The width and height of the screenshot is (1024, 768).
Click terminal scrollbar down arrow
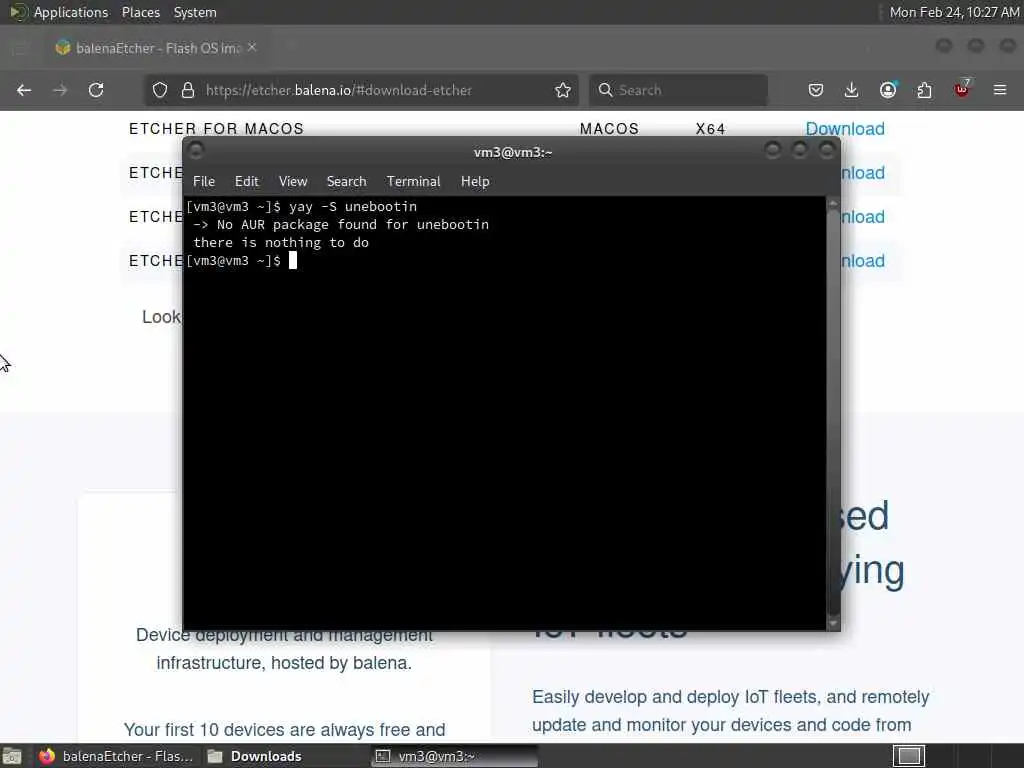tap(833, 624)
